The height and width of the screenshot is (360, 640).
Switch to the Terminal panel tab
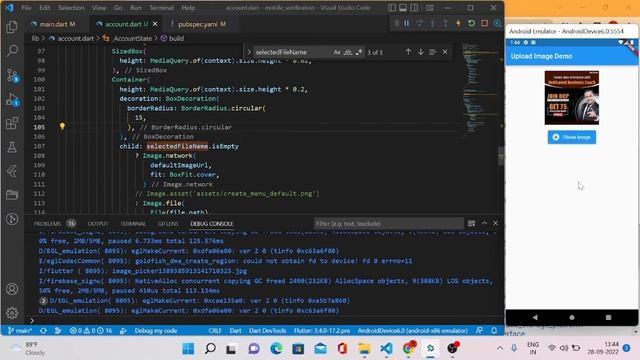[133, 224]
